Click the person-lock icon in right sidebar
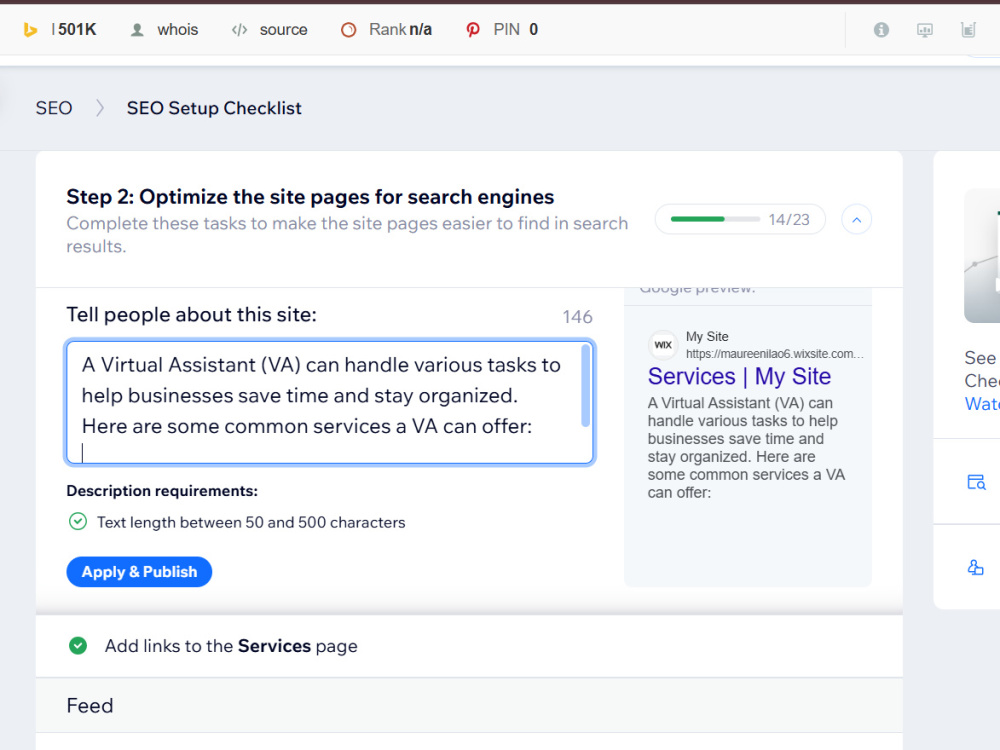1000x750 pixels. click(976, 567)
